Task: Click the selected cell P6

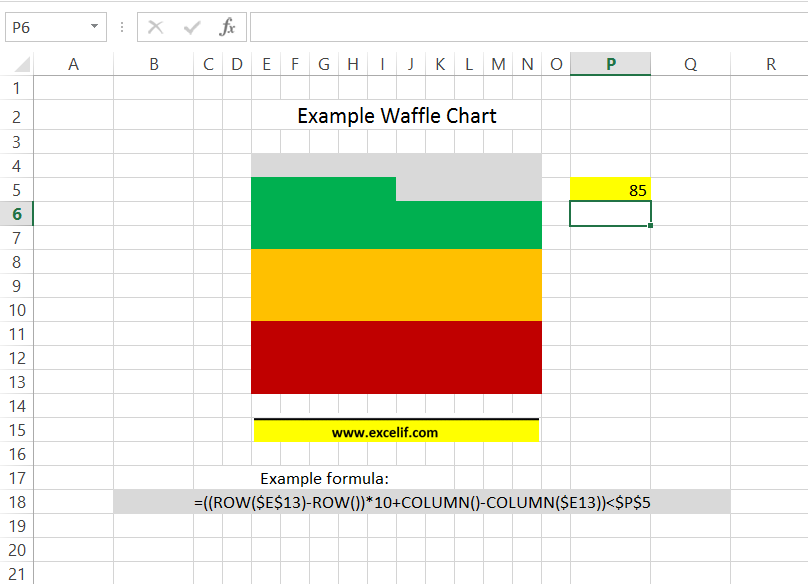Action: [x=611, y=214]
